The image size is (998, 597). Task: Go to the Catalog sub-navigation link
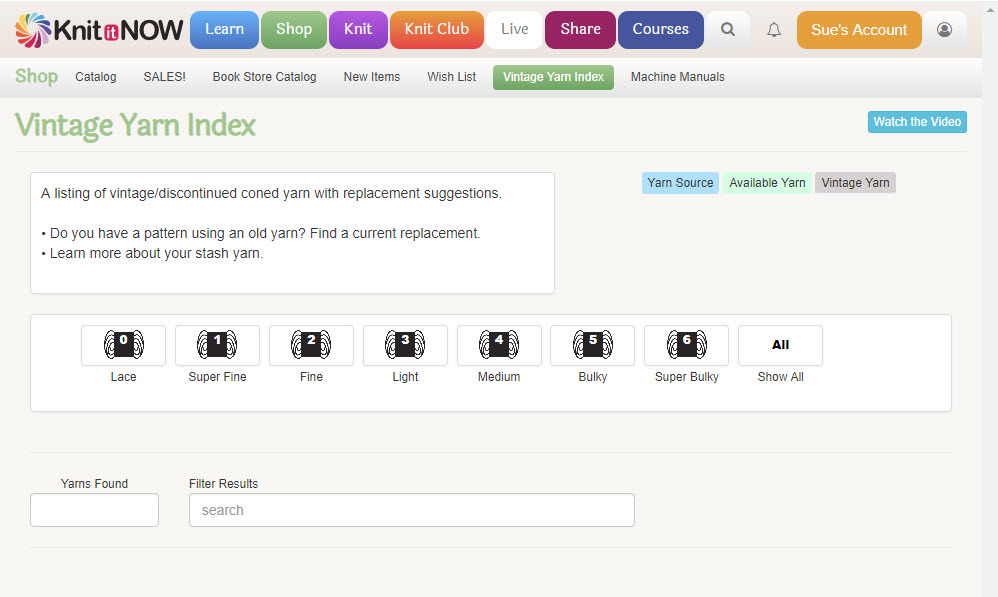(x=95, y=77)
